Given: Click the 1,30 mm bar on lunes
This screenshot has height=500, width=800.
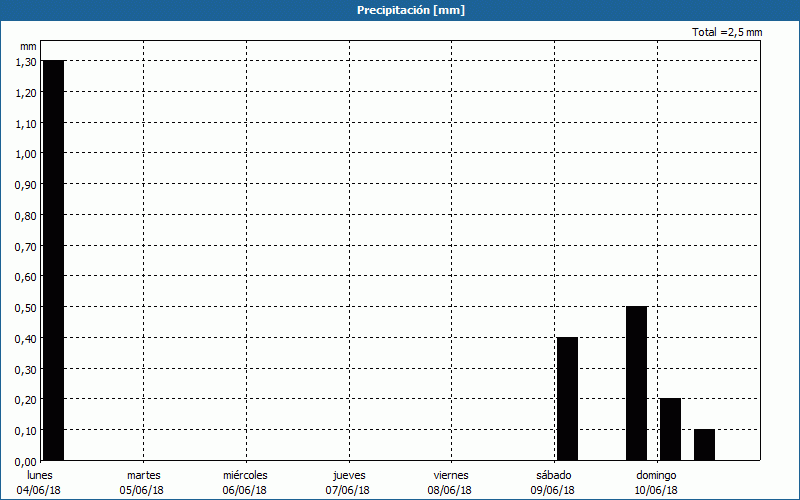Looking at the screenshot, I should [54, 260].
